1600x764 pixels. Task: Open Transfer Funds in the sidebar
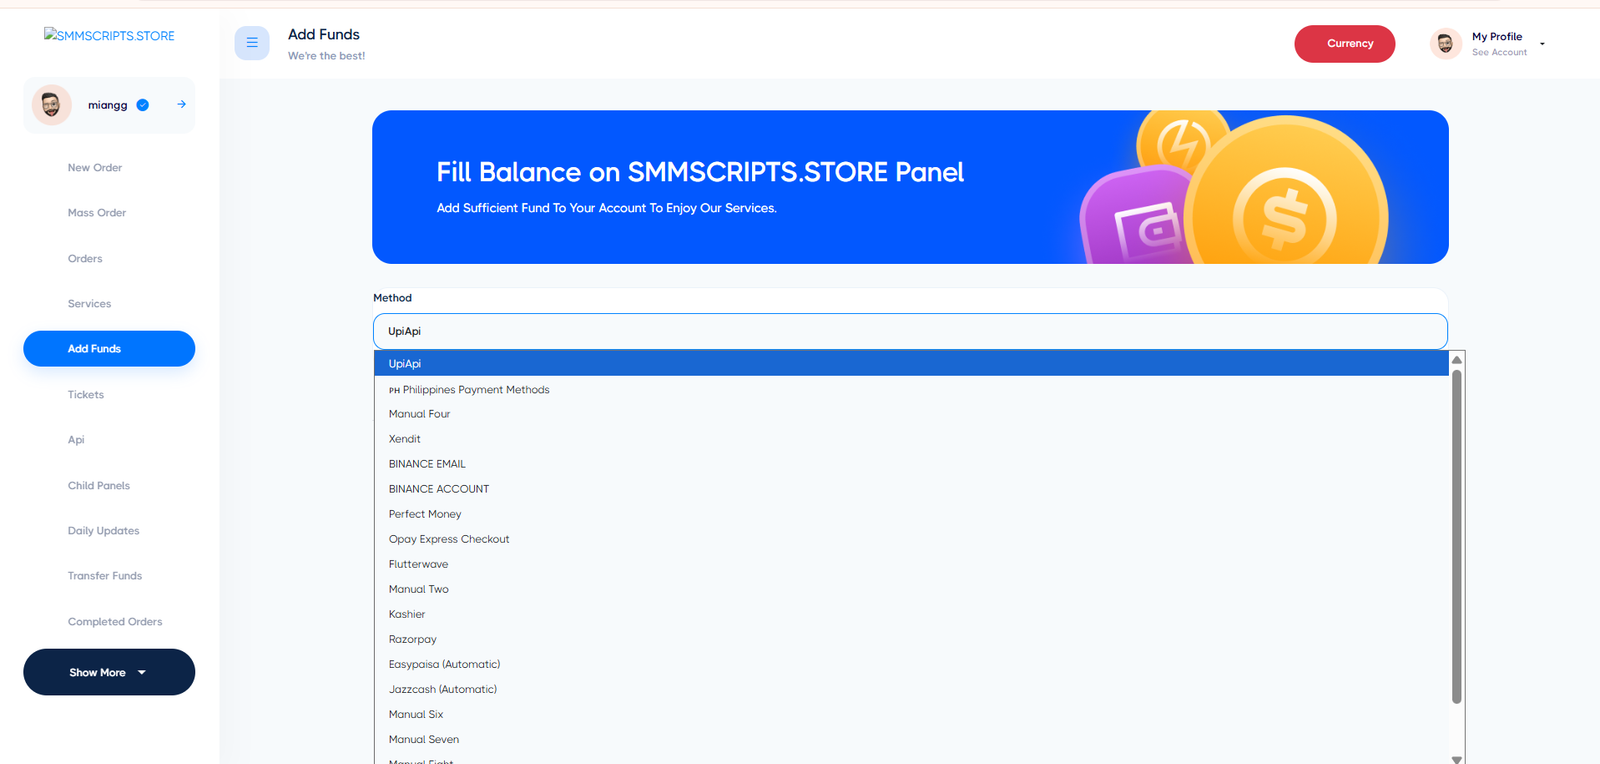coord(105,576)
